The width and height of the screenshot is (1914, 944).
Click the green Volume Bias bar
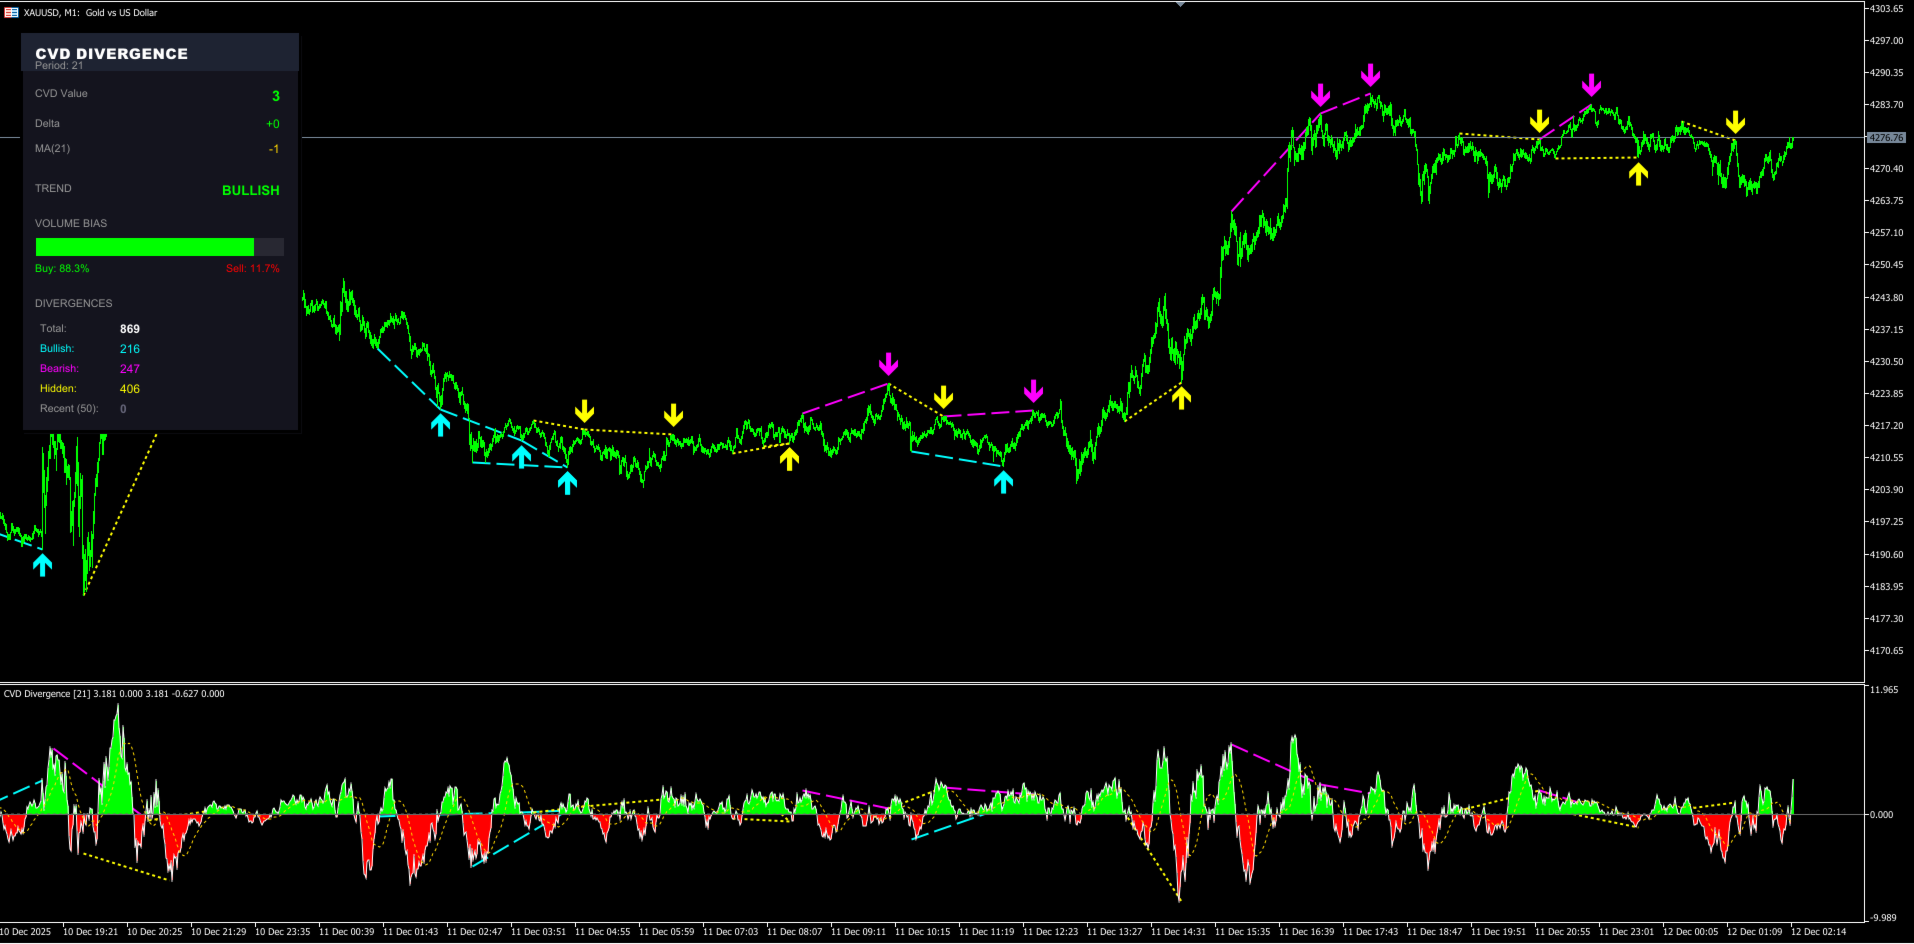tap(145, 247)
